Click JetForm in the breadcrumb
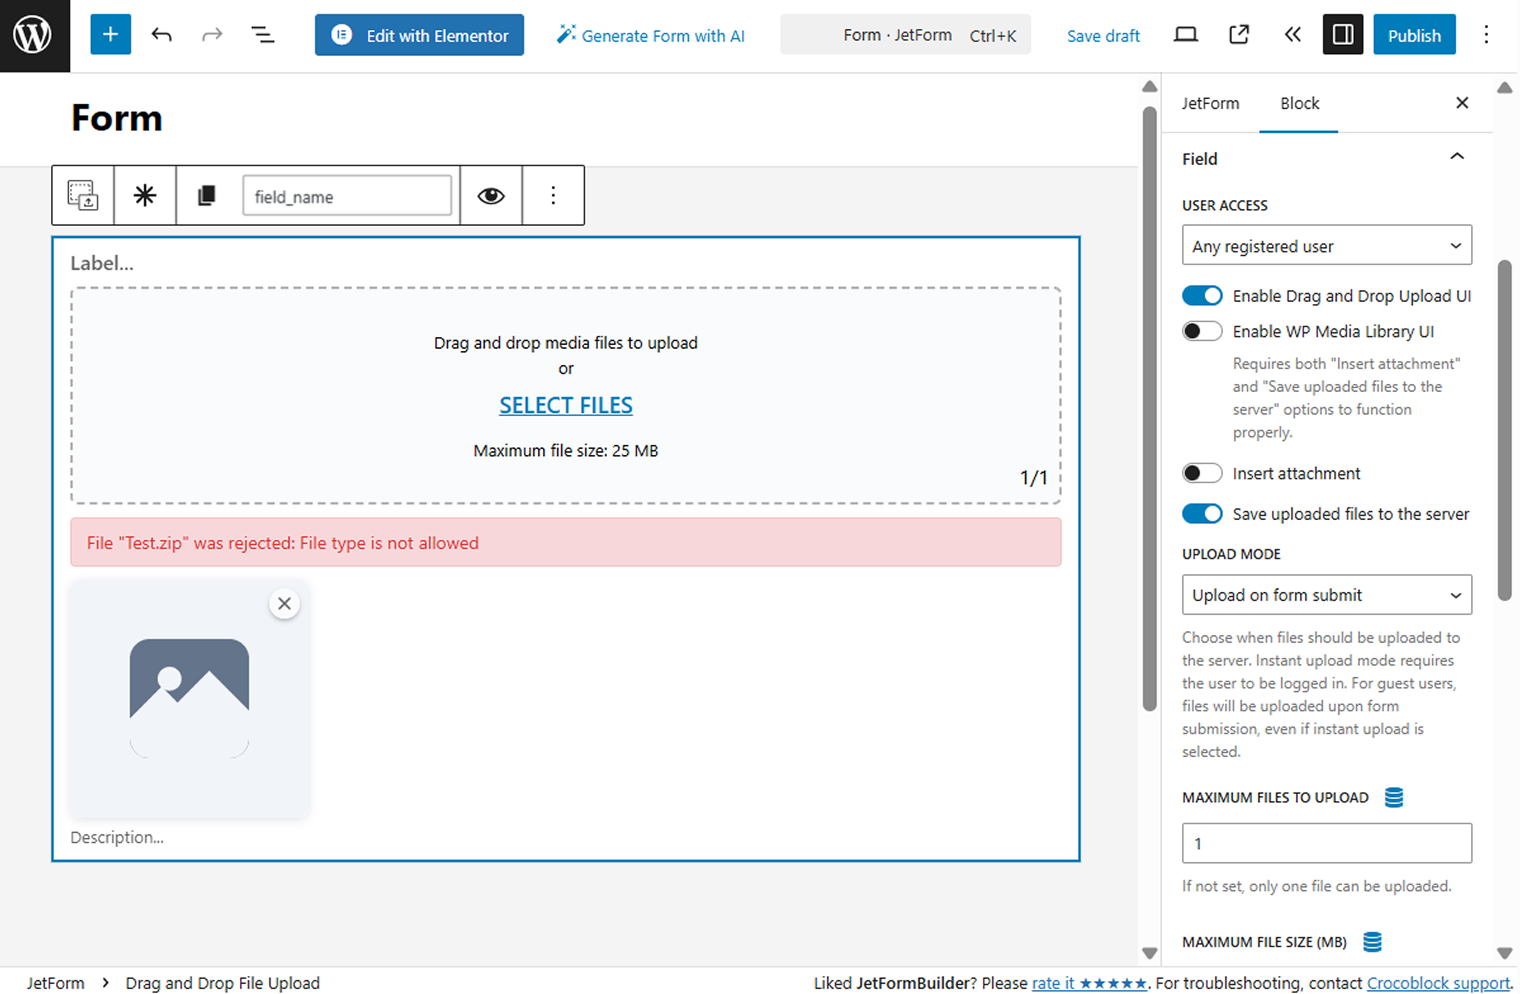Viewport: 1520px width, 994px height. (55, 983)
